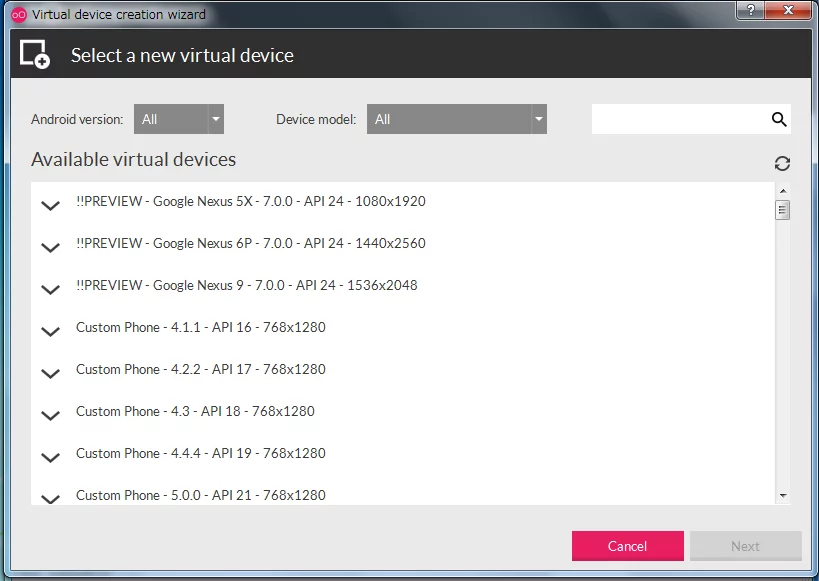Click the device list scrollbar up arrow
The height and width of the screenshot is (581, 819).
coord(782,191)
